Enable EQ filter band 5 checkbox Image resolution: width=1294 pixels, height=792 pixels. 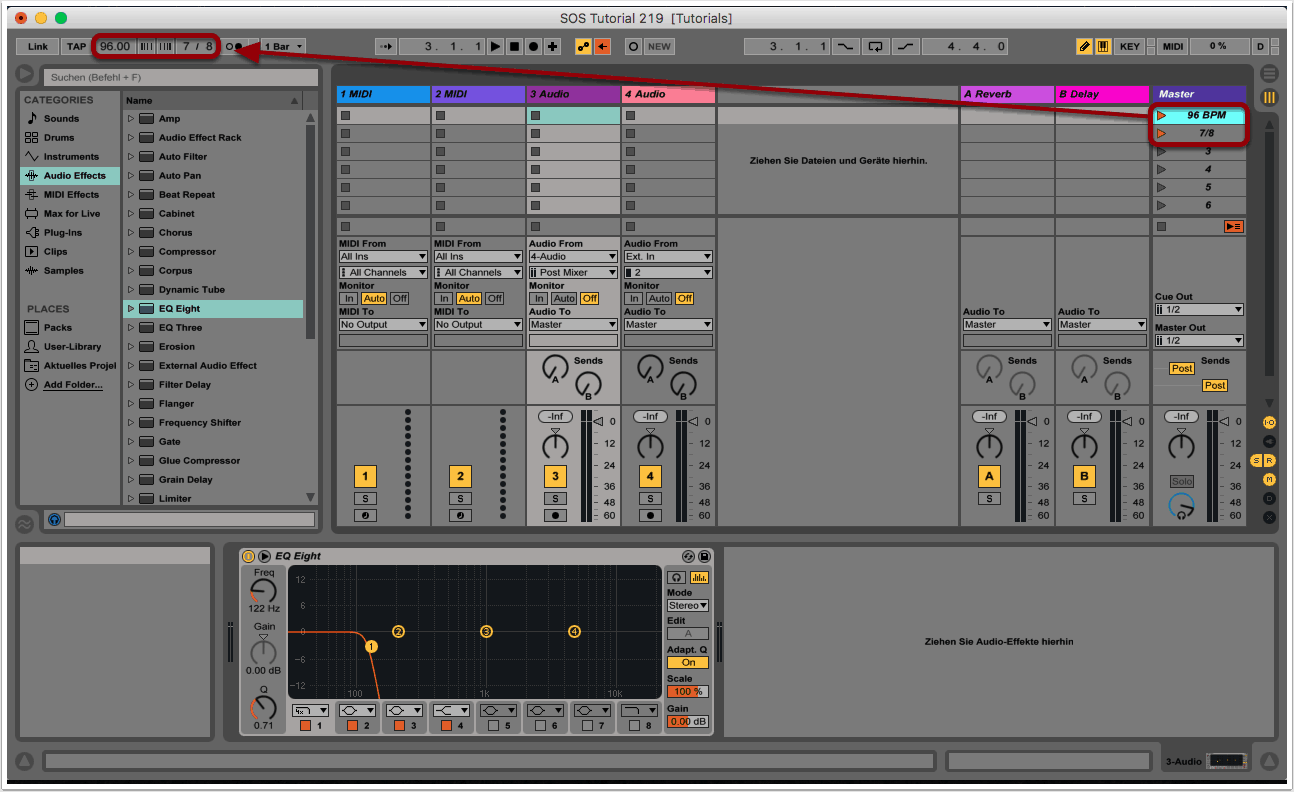click(x=493, y=726)
